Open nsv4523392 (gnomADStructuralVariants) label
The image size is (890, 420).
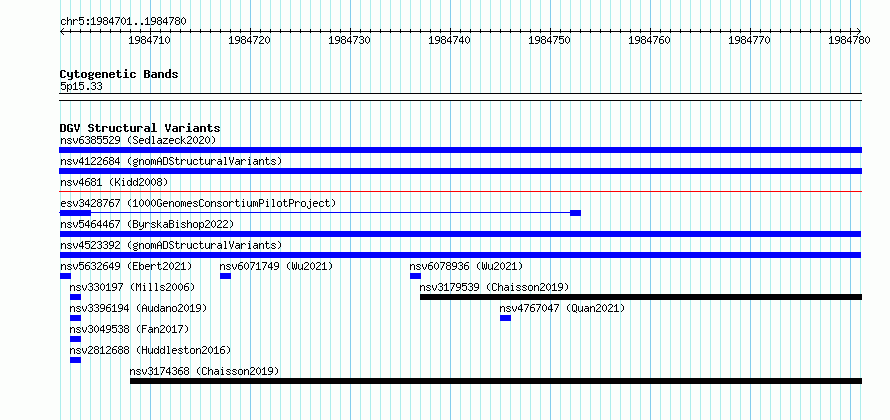[x=171, y=245]
